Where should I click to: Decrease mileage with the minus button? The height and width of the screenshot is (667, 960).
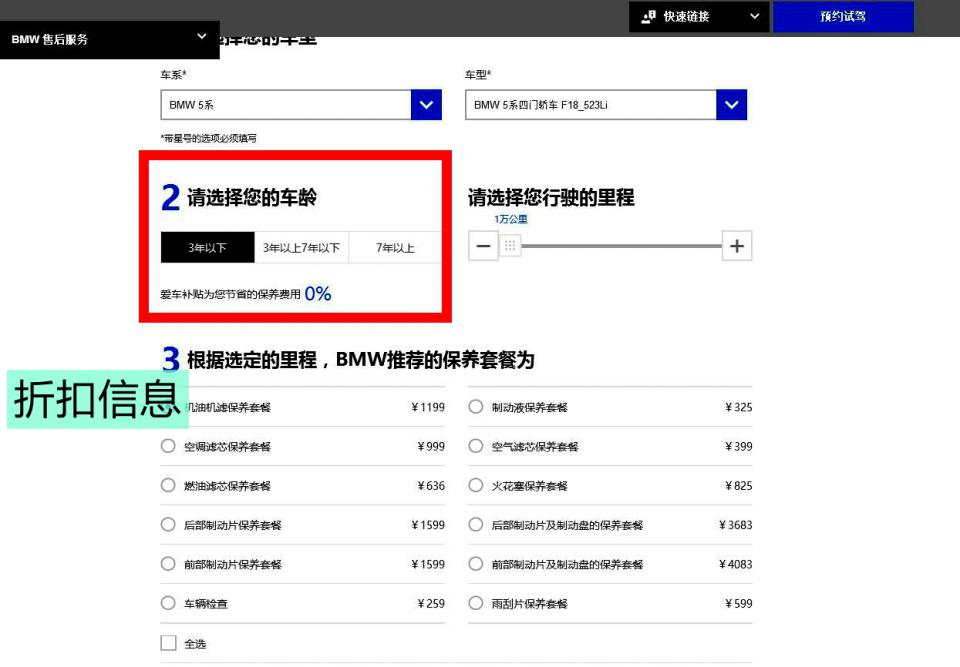tap(483, 246)
